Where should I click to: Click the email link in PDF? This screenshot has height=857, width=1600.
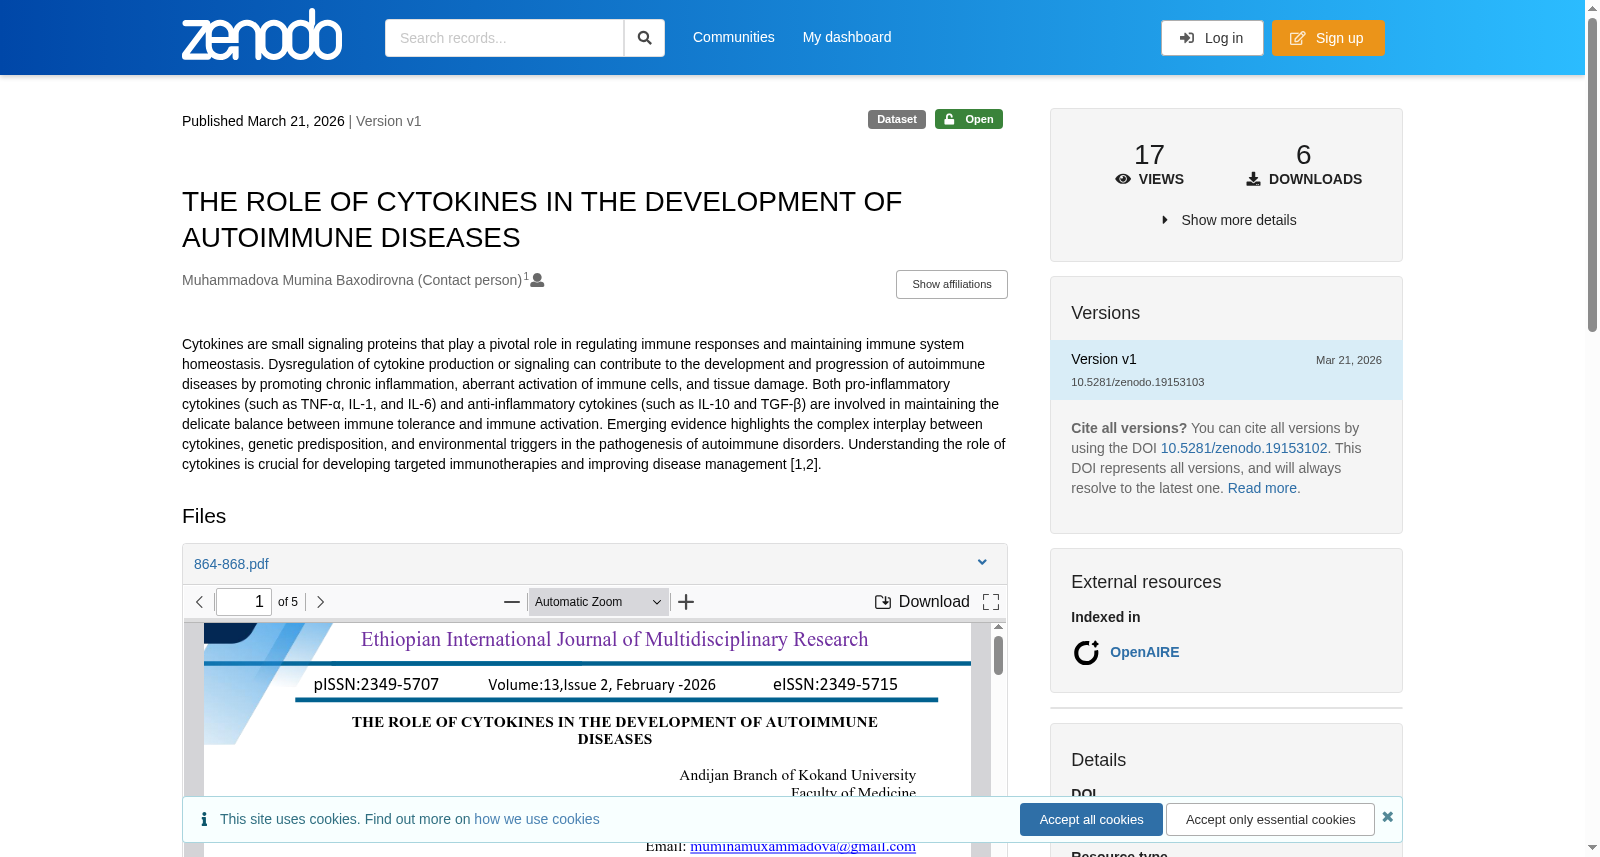pyautogui.click(x=803, y=846)
